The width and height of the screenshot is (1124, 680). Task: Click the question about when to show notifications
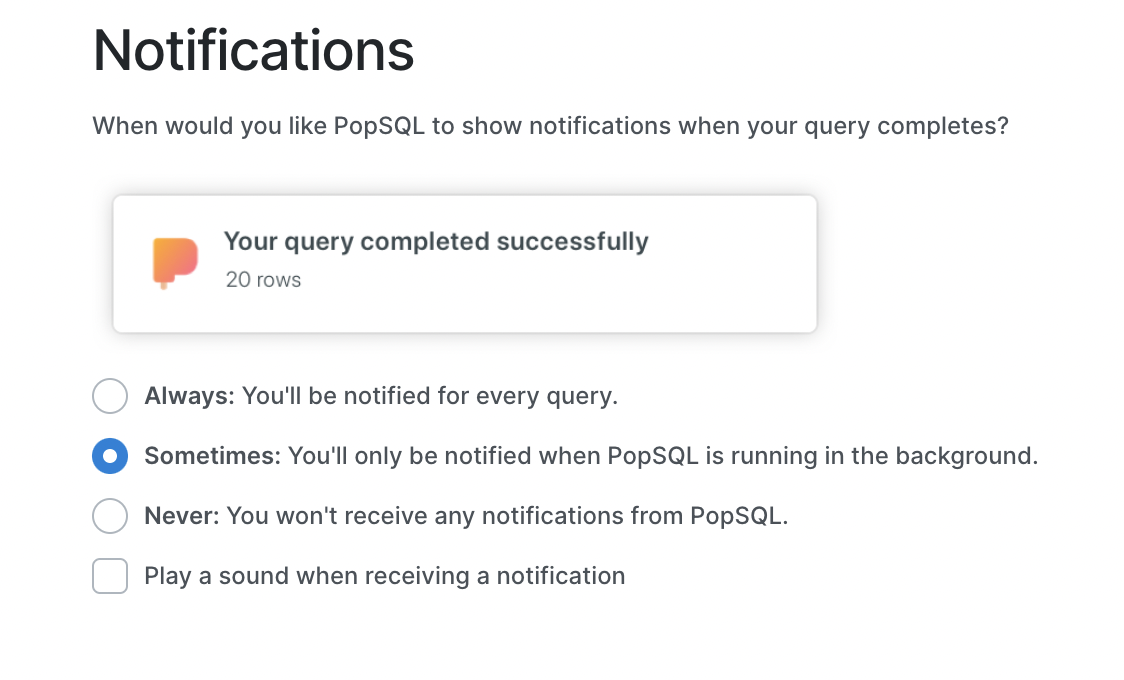pos(550,128)
